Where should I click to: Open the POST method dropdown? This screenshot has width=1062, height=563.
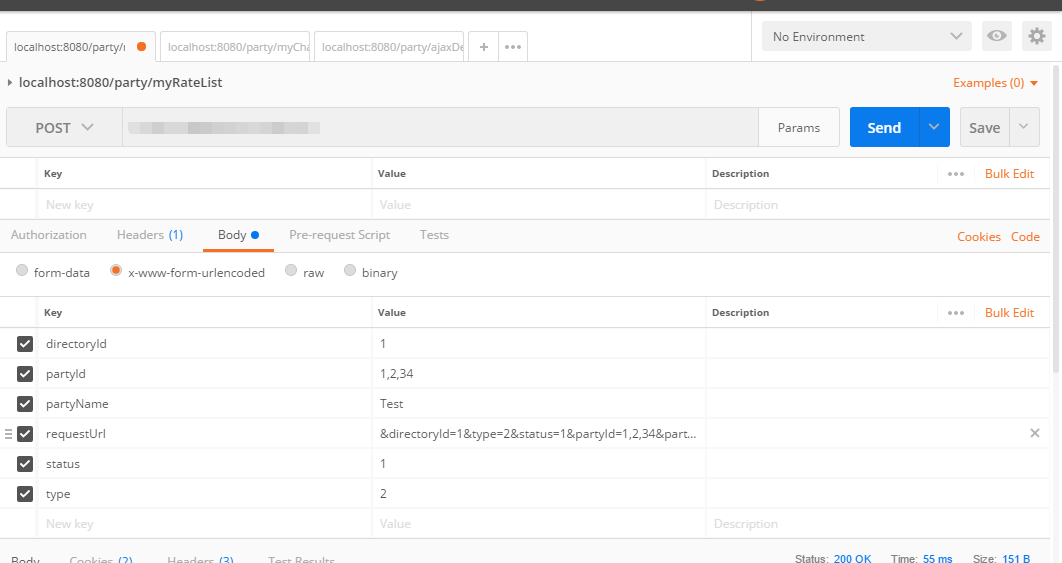64,127
